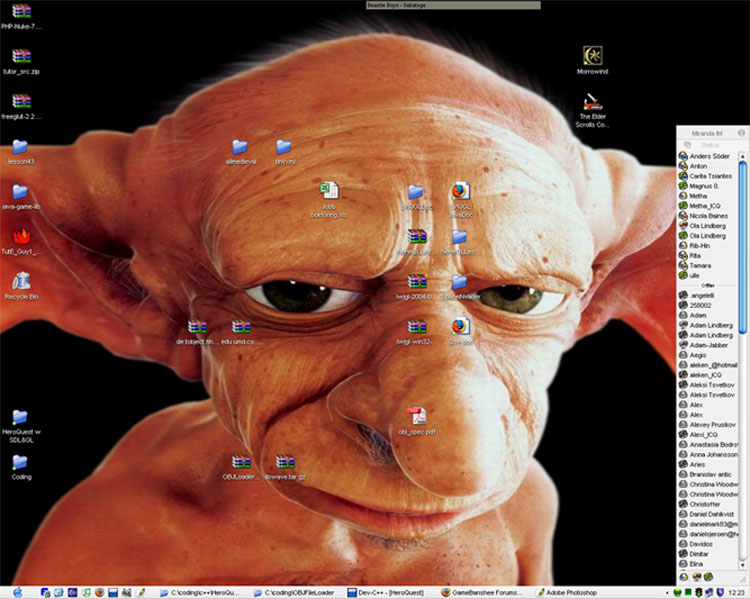Image resolution: width=750 pixels, height=599 pixels.
Task: Click the shield icon in system tray
Action: coord(719,592)
